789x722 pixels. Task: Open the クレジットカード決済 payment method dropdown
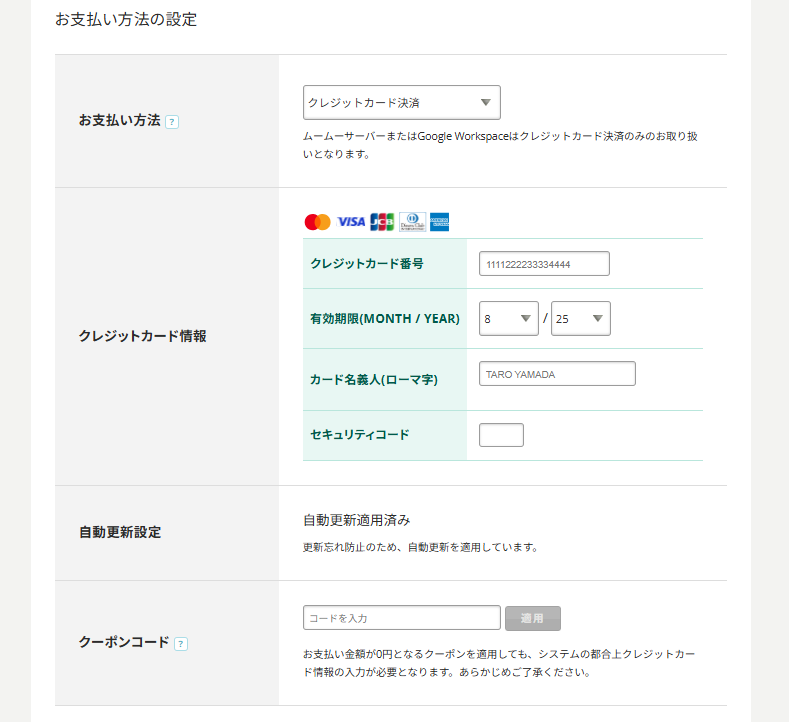pyautogui.click(x=401, y=102)
